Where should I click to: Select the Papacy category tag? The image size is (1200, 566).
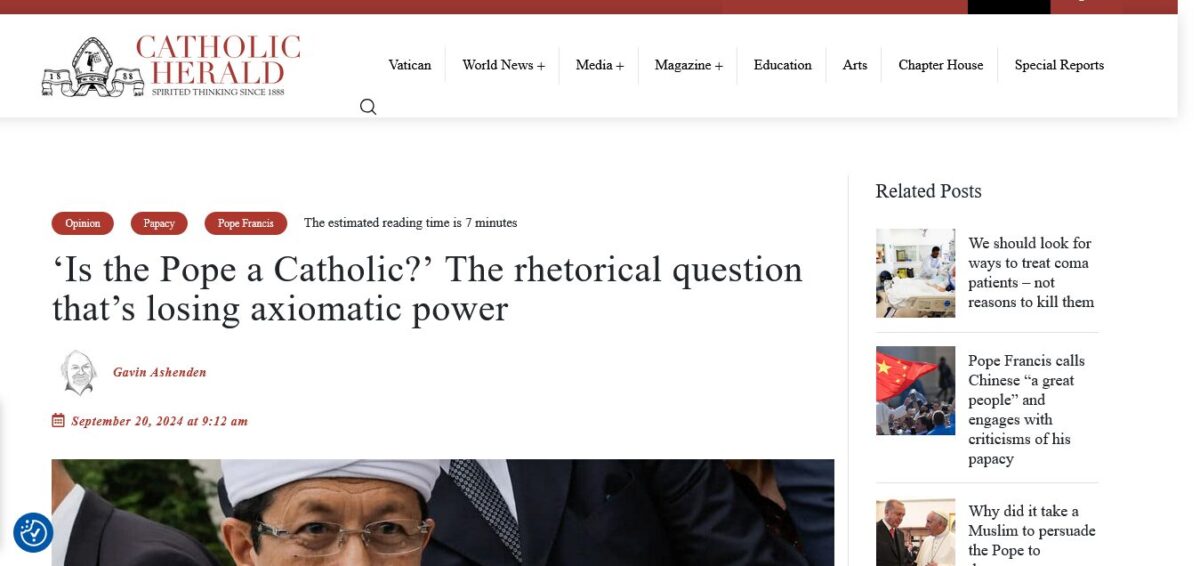pyautogui.click(x=159, y=223)
